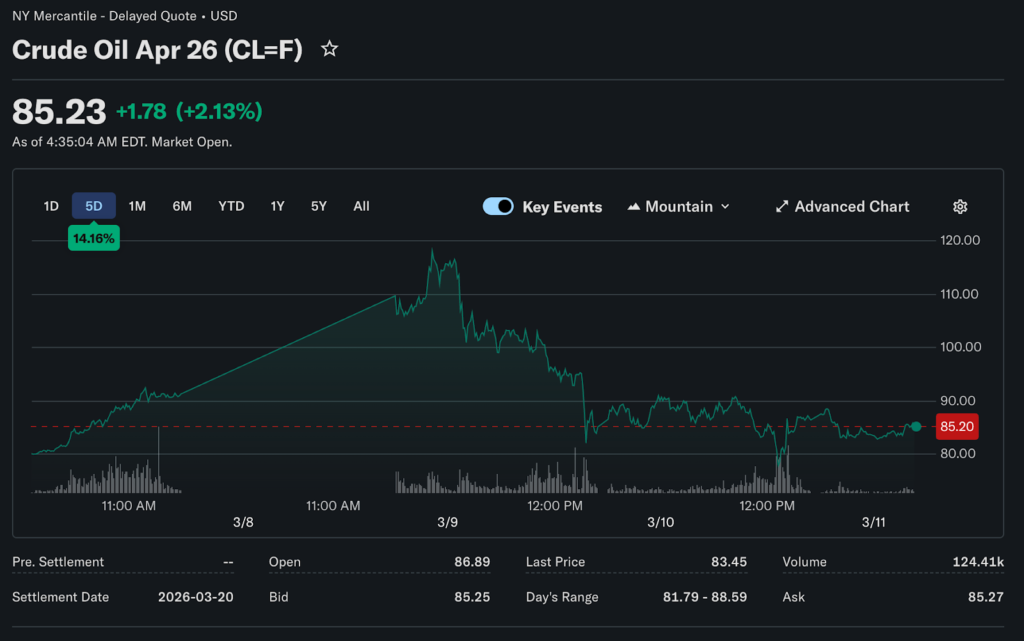
Task: Click the Advanced Chart expand arrows icon
Action: tap(782, 207)
